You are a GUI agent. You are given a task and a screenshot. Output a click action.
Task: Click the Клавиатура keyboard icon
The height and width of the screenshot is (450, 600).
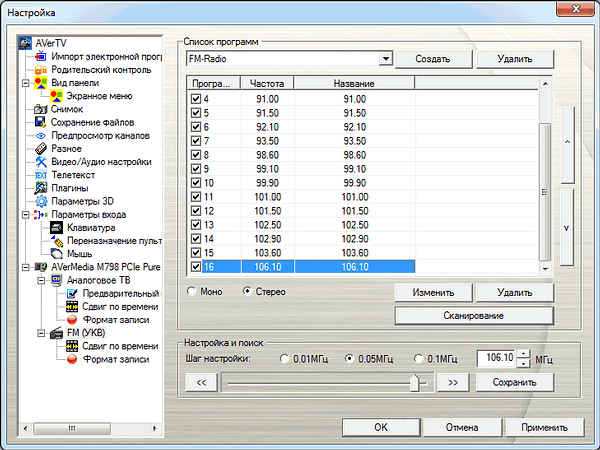[x=56, y=227]
